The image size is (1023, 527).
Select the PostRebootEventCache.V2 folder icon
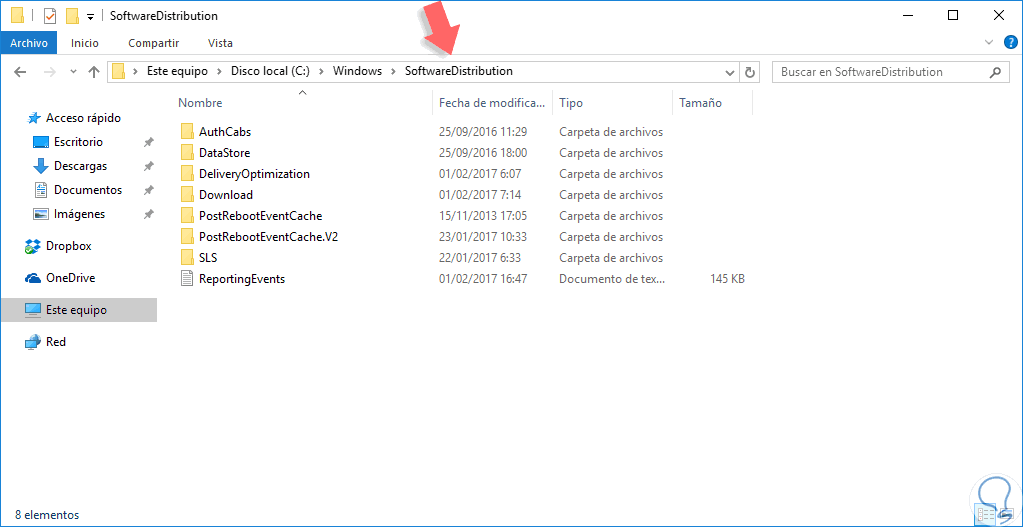tap(187, 237)
